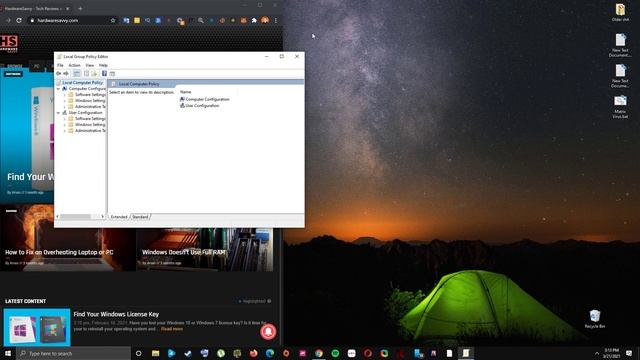
Task: Collapse Computer Configuration tree node
Action: [58, 89]
